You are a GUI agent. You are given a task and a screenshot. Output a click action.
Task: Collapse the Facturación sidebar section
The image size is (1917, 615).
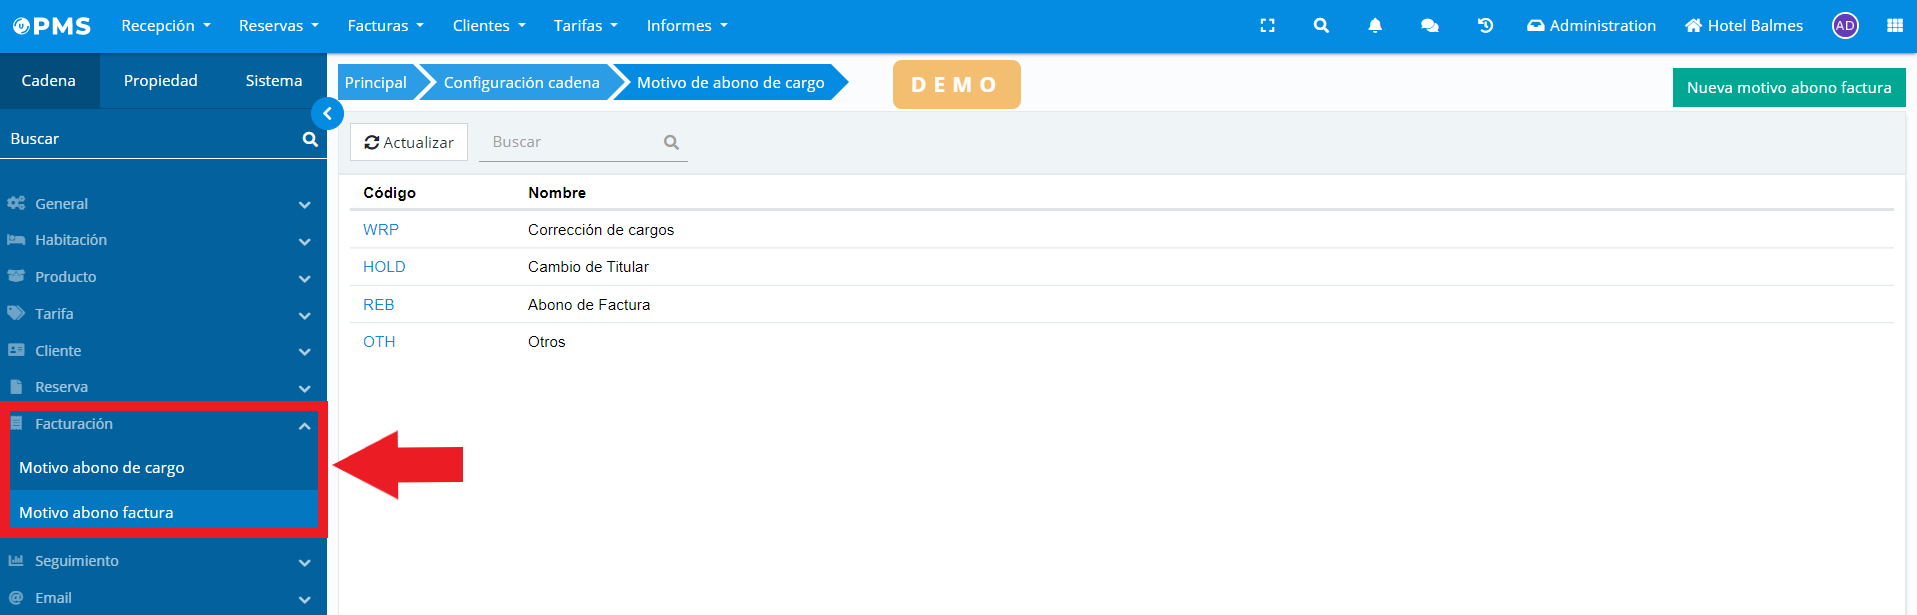pyautogui.click(x=160, y=425)
